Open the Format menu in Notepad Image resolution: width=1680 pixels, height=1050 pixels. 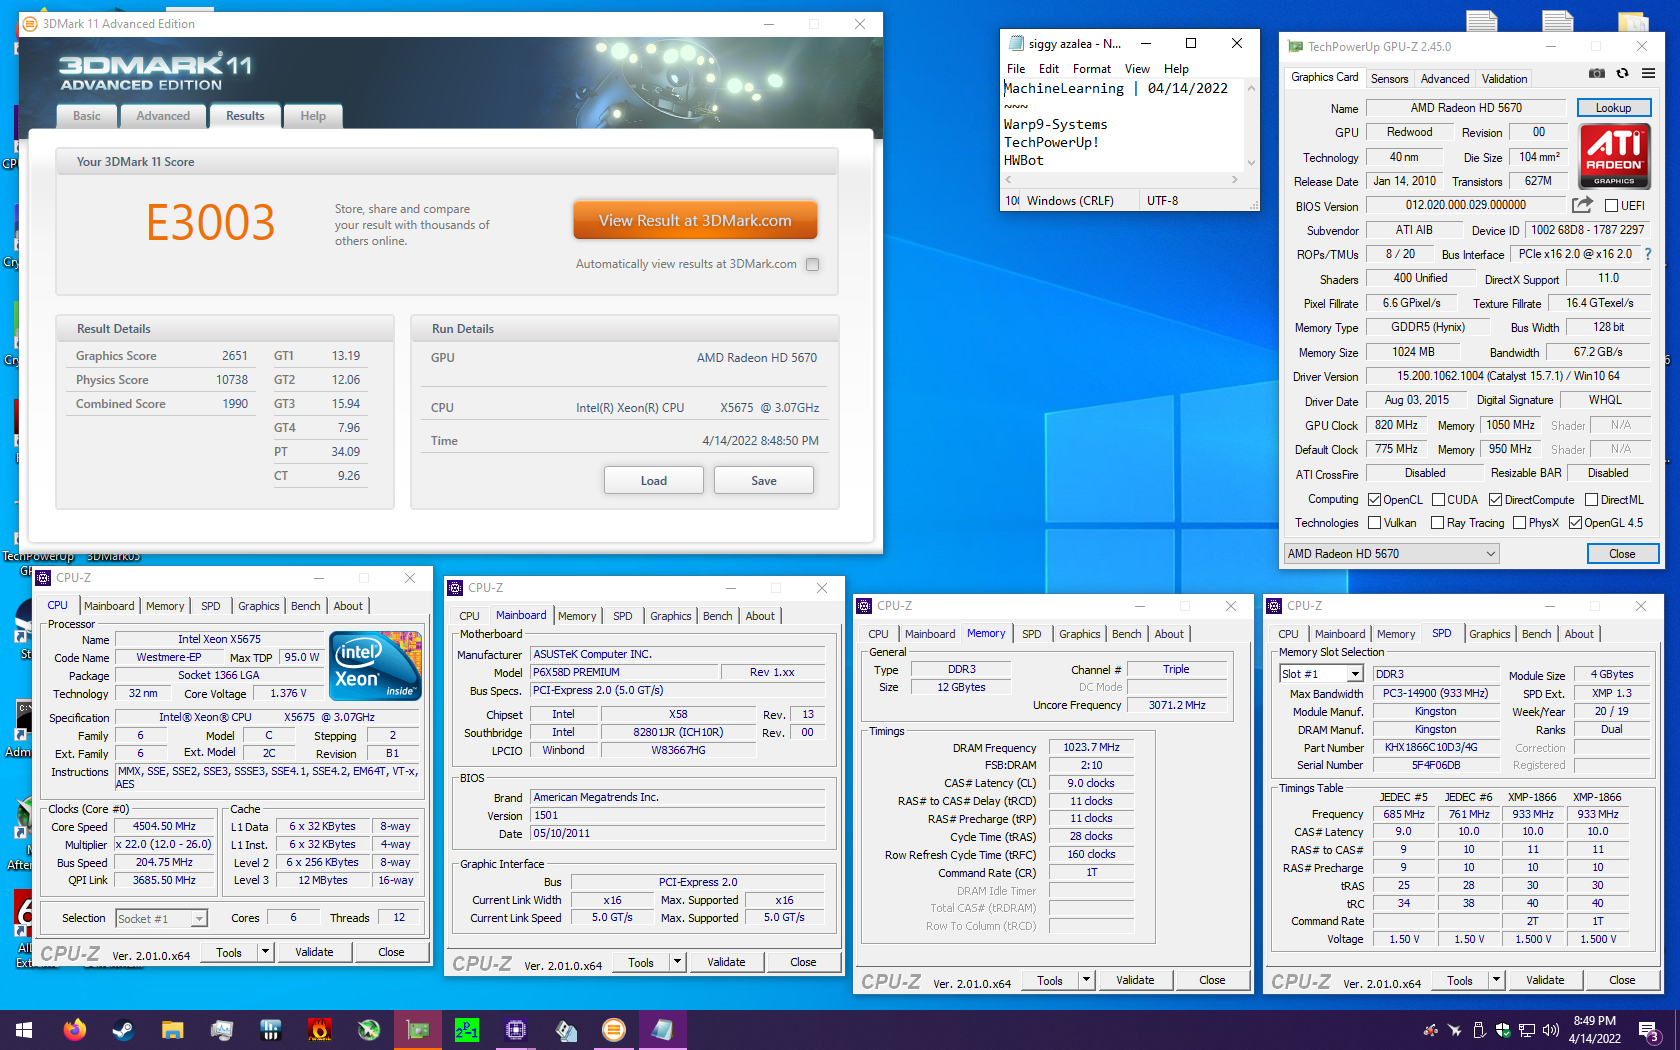(1091, 69)
